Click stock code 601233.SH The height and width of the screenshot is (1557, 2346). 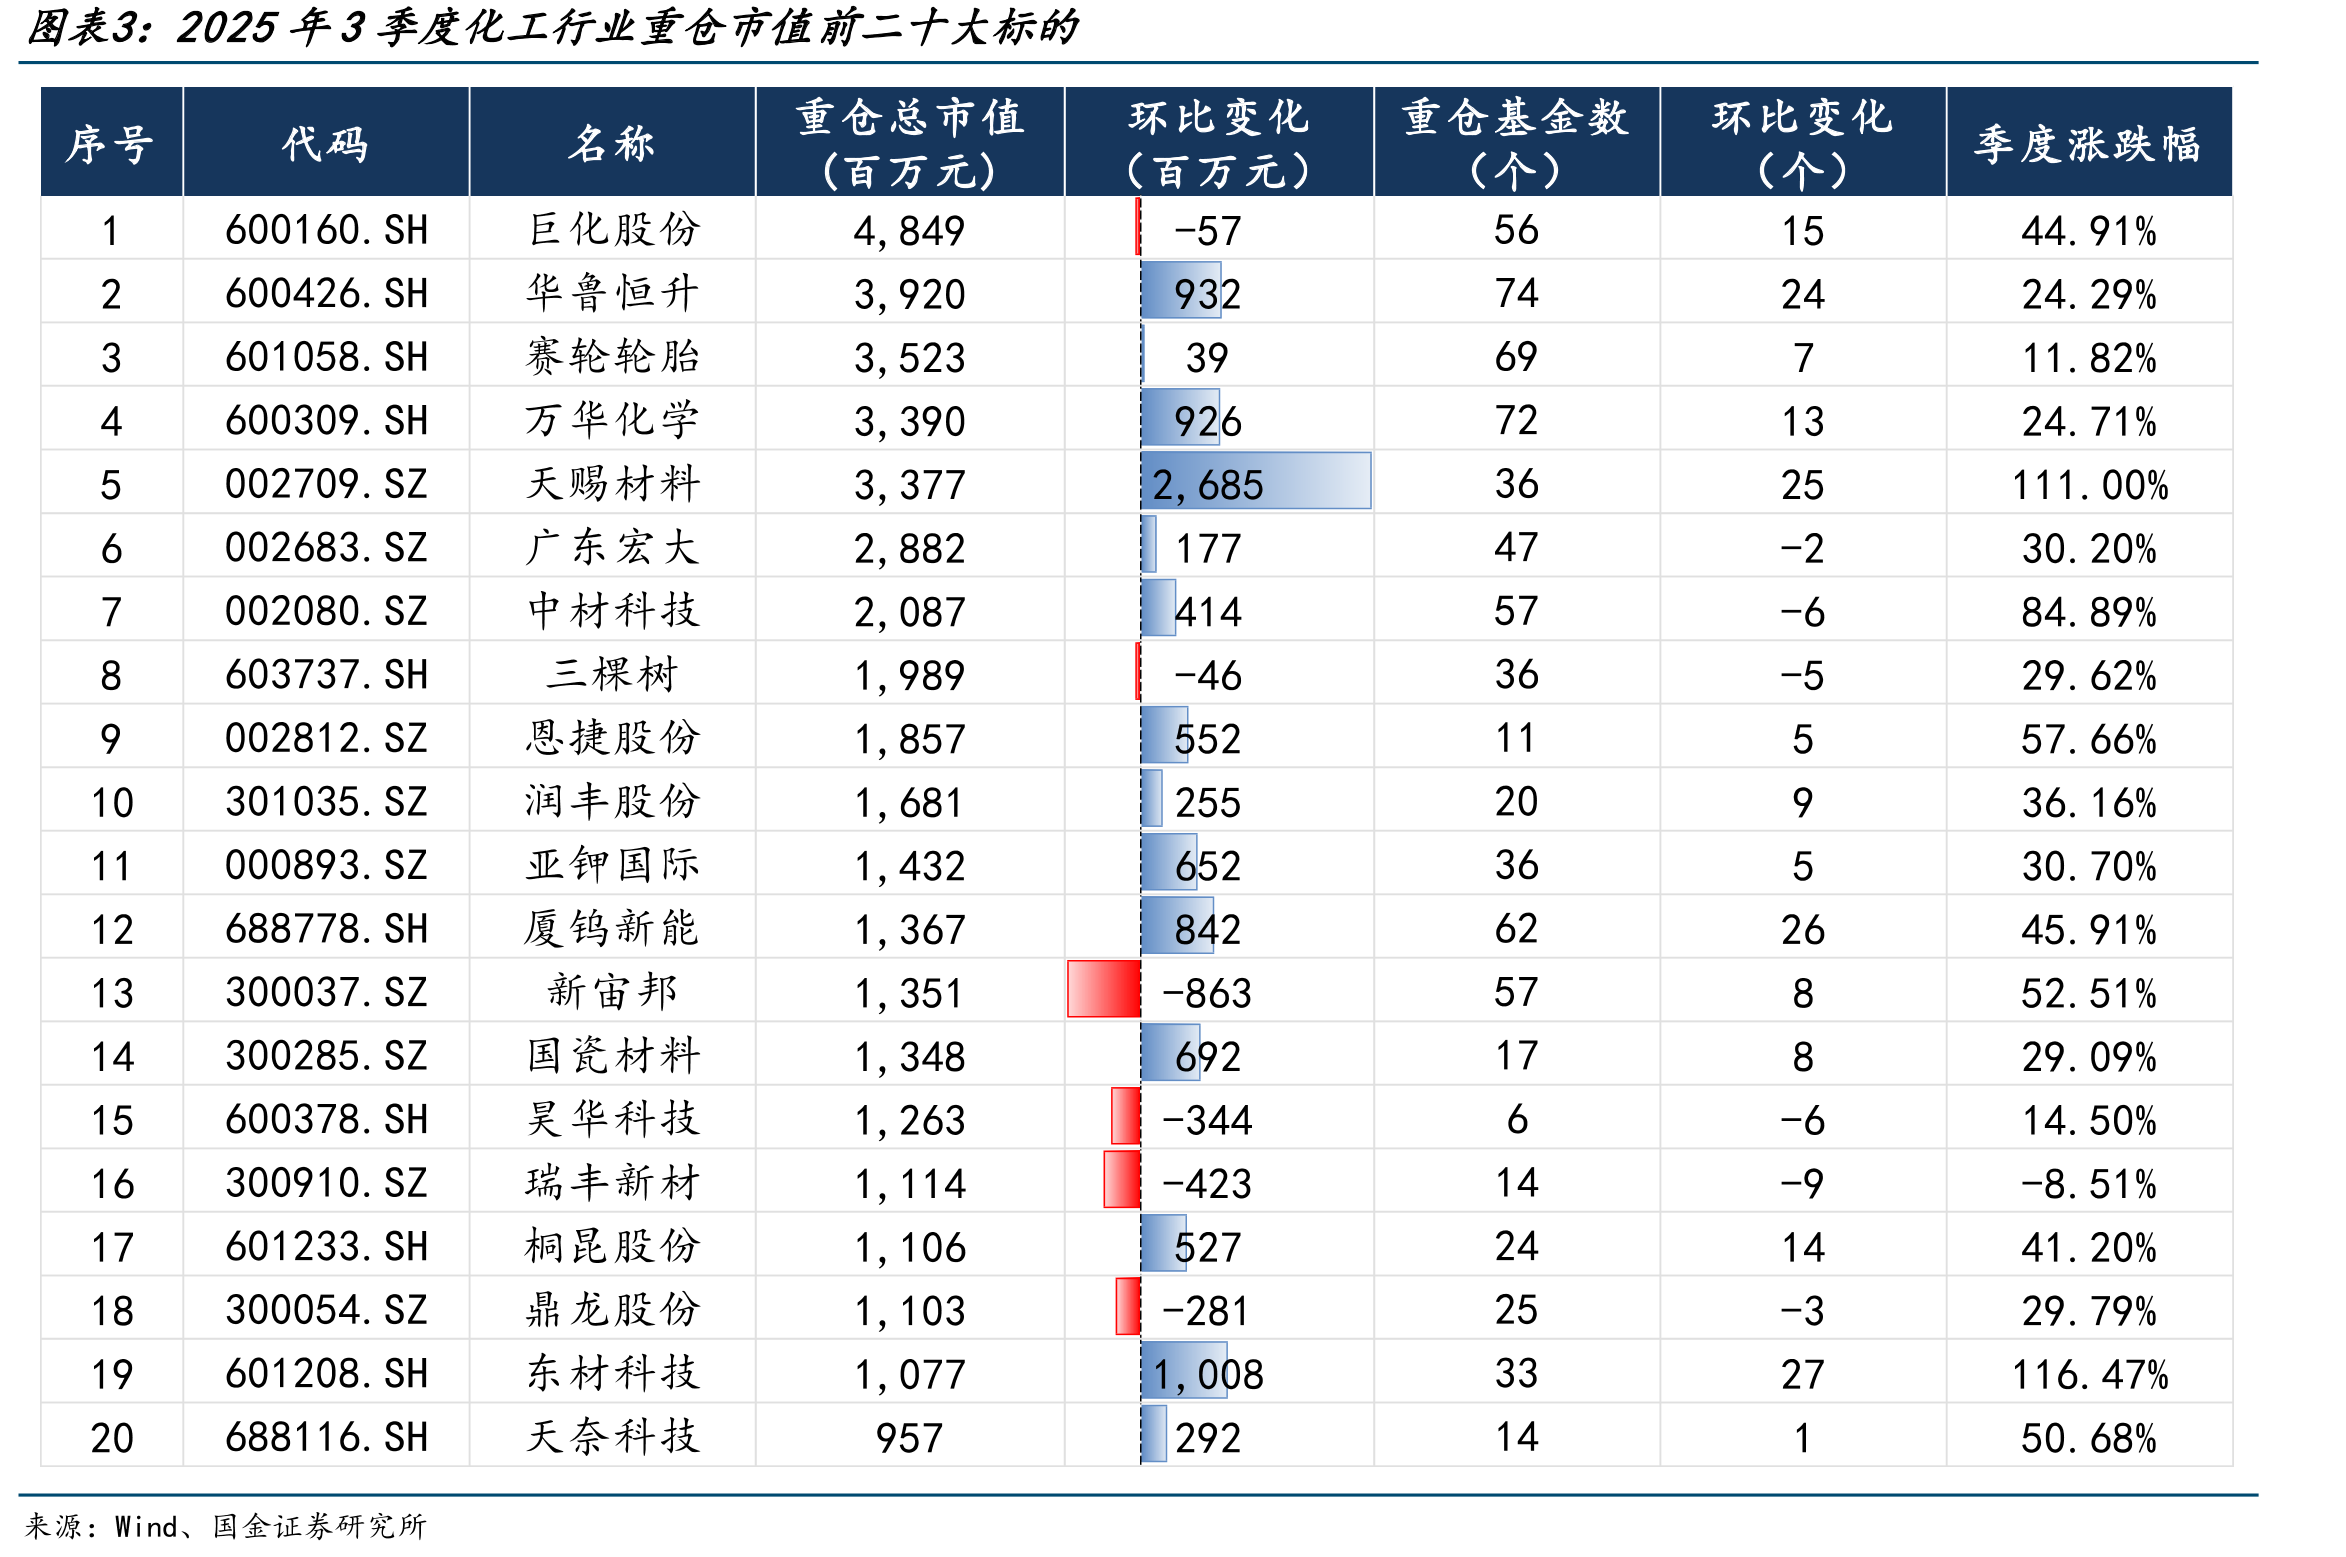click(326, 1246)
